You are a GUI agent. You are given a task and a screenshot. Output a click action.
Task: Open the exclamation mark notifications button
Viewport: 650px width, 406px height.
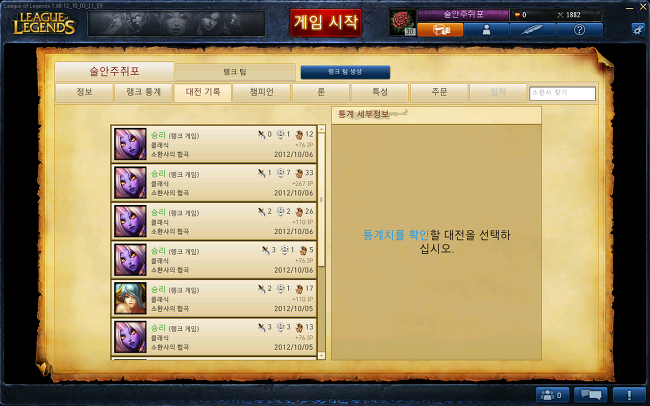coord(629,395)
